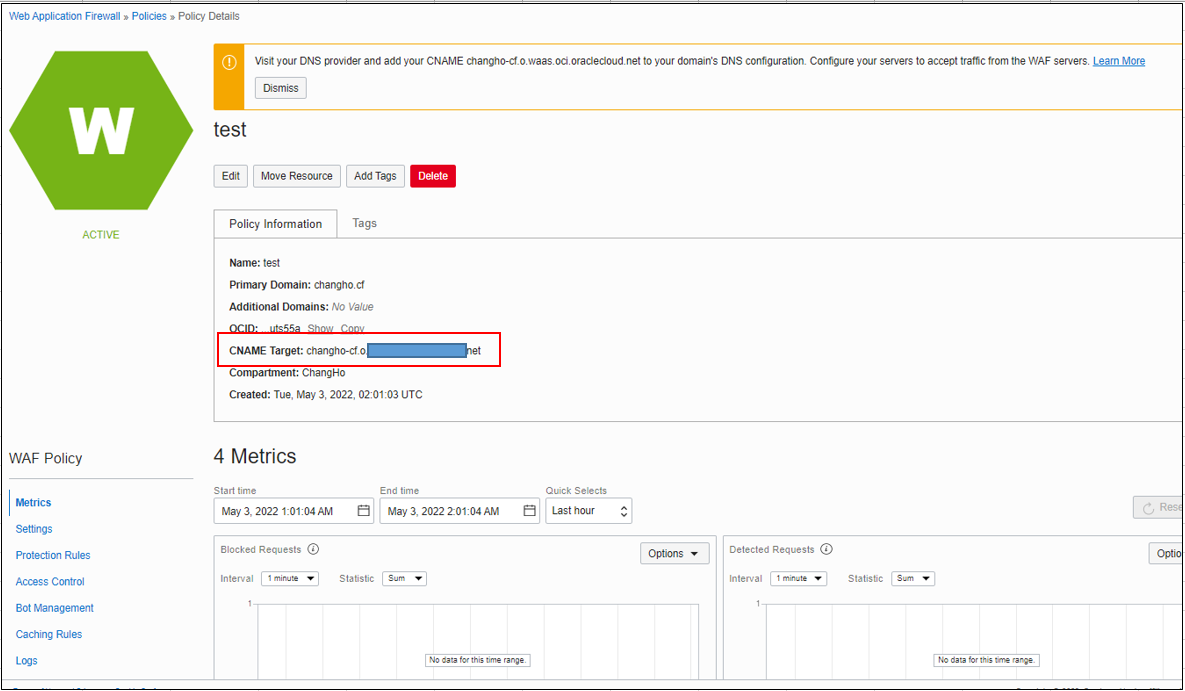Click info icon next to Detected Requests
The height and width of the screenshot is (691, 1185).
tap(826, 550)
